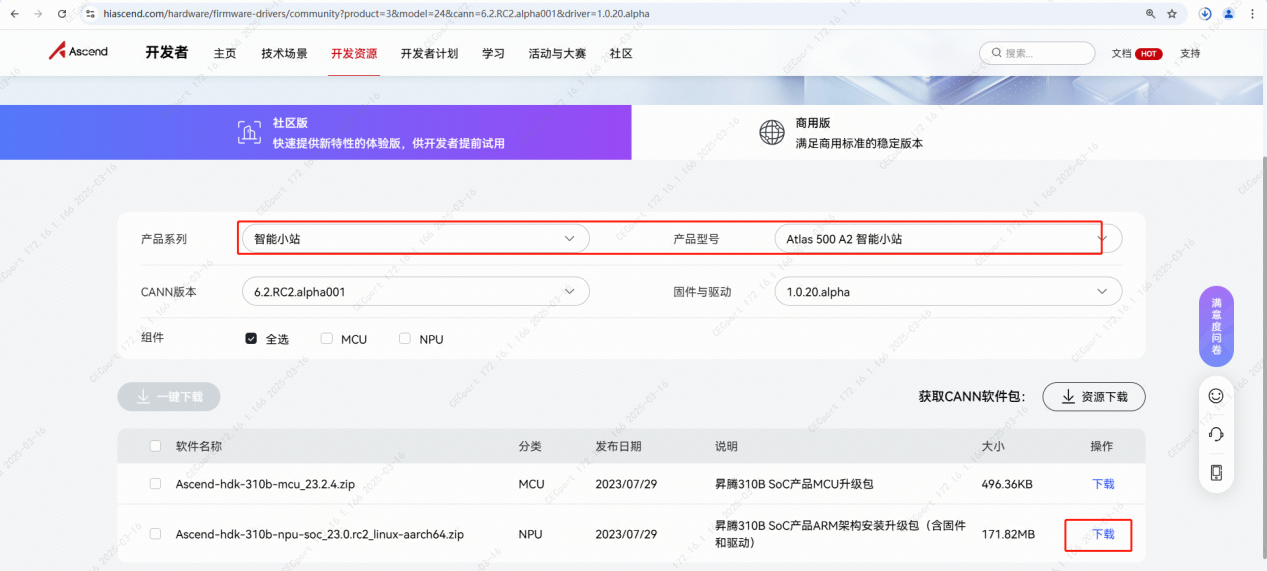The image size is (1267, 571).
Task: Click the 社区版 edition icon
Action: [x=249, y=133]
